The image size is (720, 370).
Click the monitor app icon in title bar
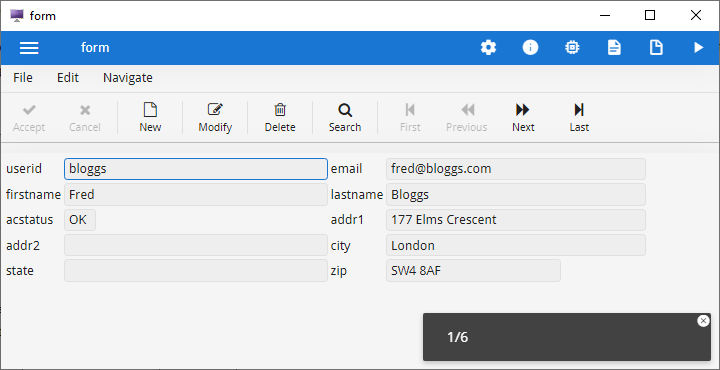pyautogui.click(x=17, y=16)
